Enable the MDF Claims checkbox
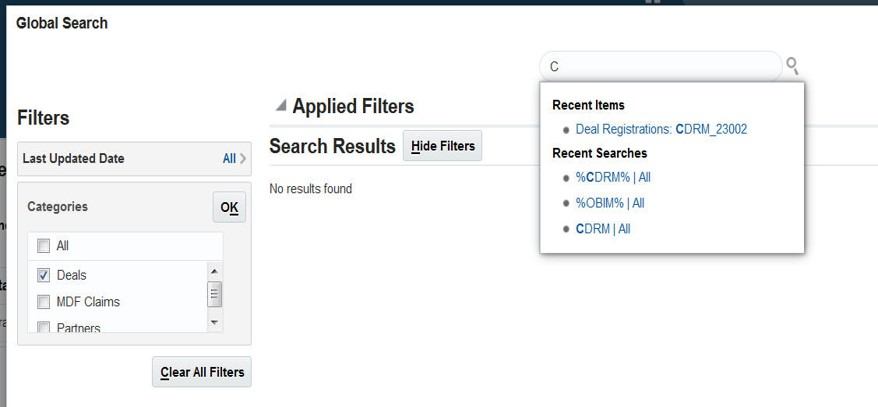Image resolution: width=878 pixels, height=407 pixels. (x=43, y=302)
